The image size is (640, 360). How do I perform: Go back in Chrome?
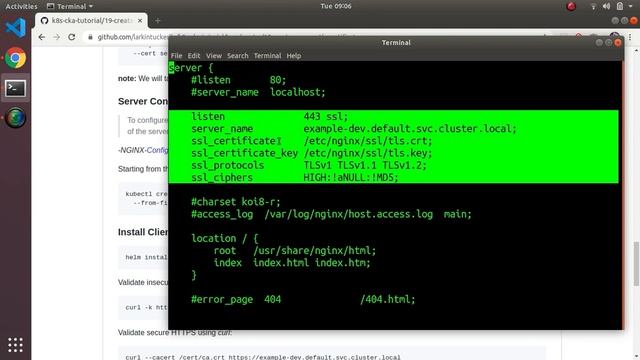42,37
